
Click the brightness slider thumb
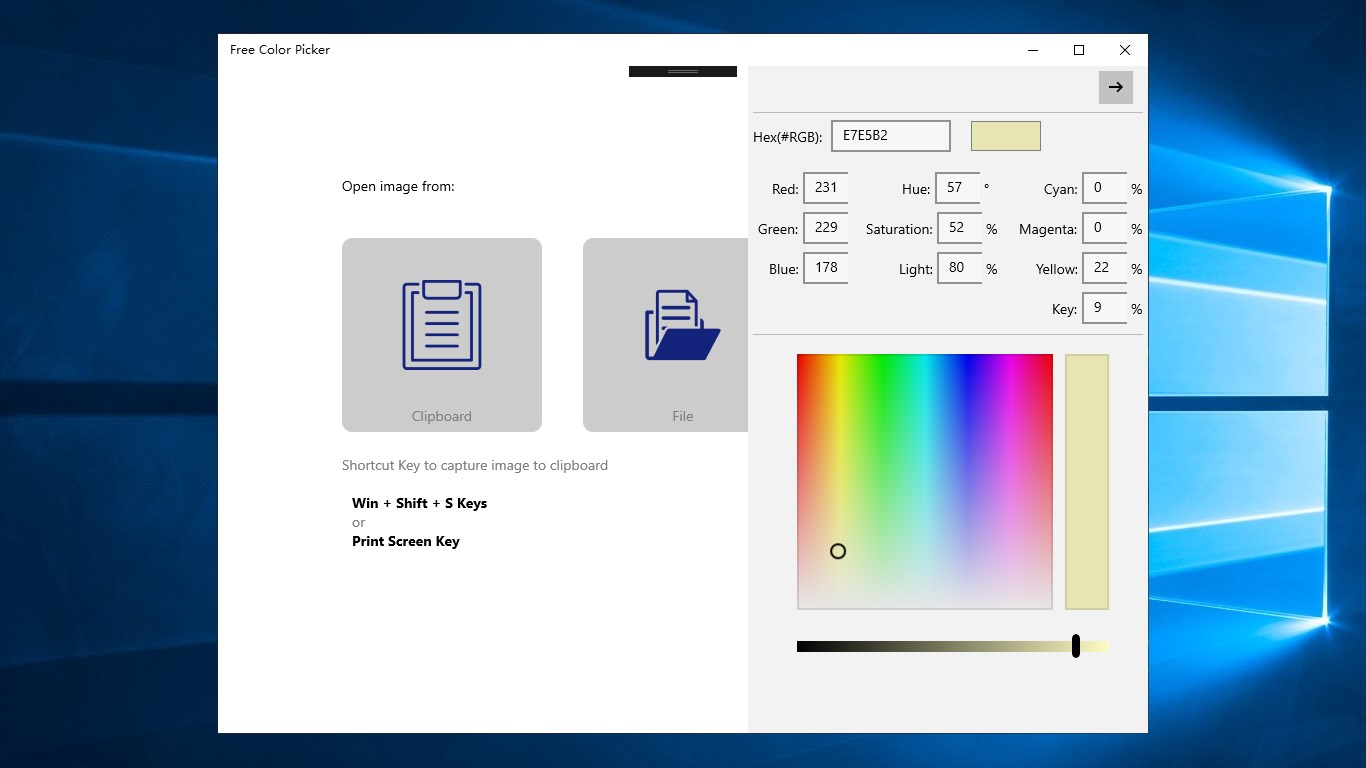click(x=1076, y=646)
